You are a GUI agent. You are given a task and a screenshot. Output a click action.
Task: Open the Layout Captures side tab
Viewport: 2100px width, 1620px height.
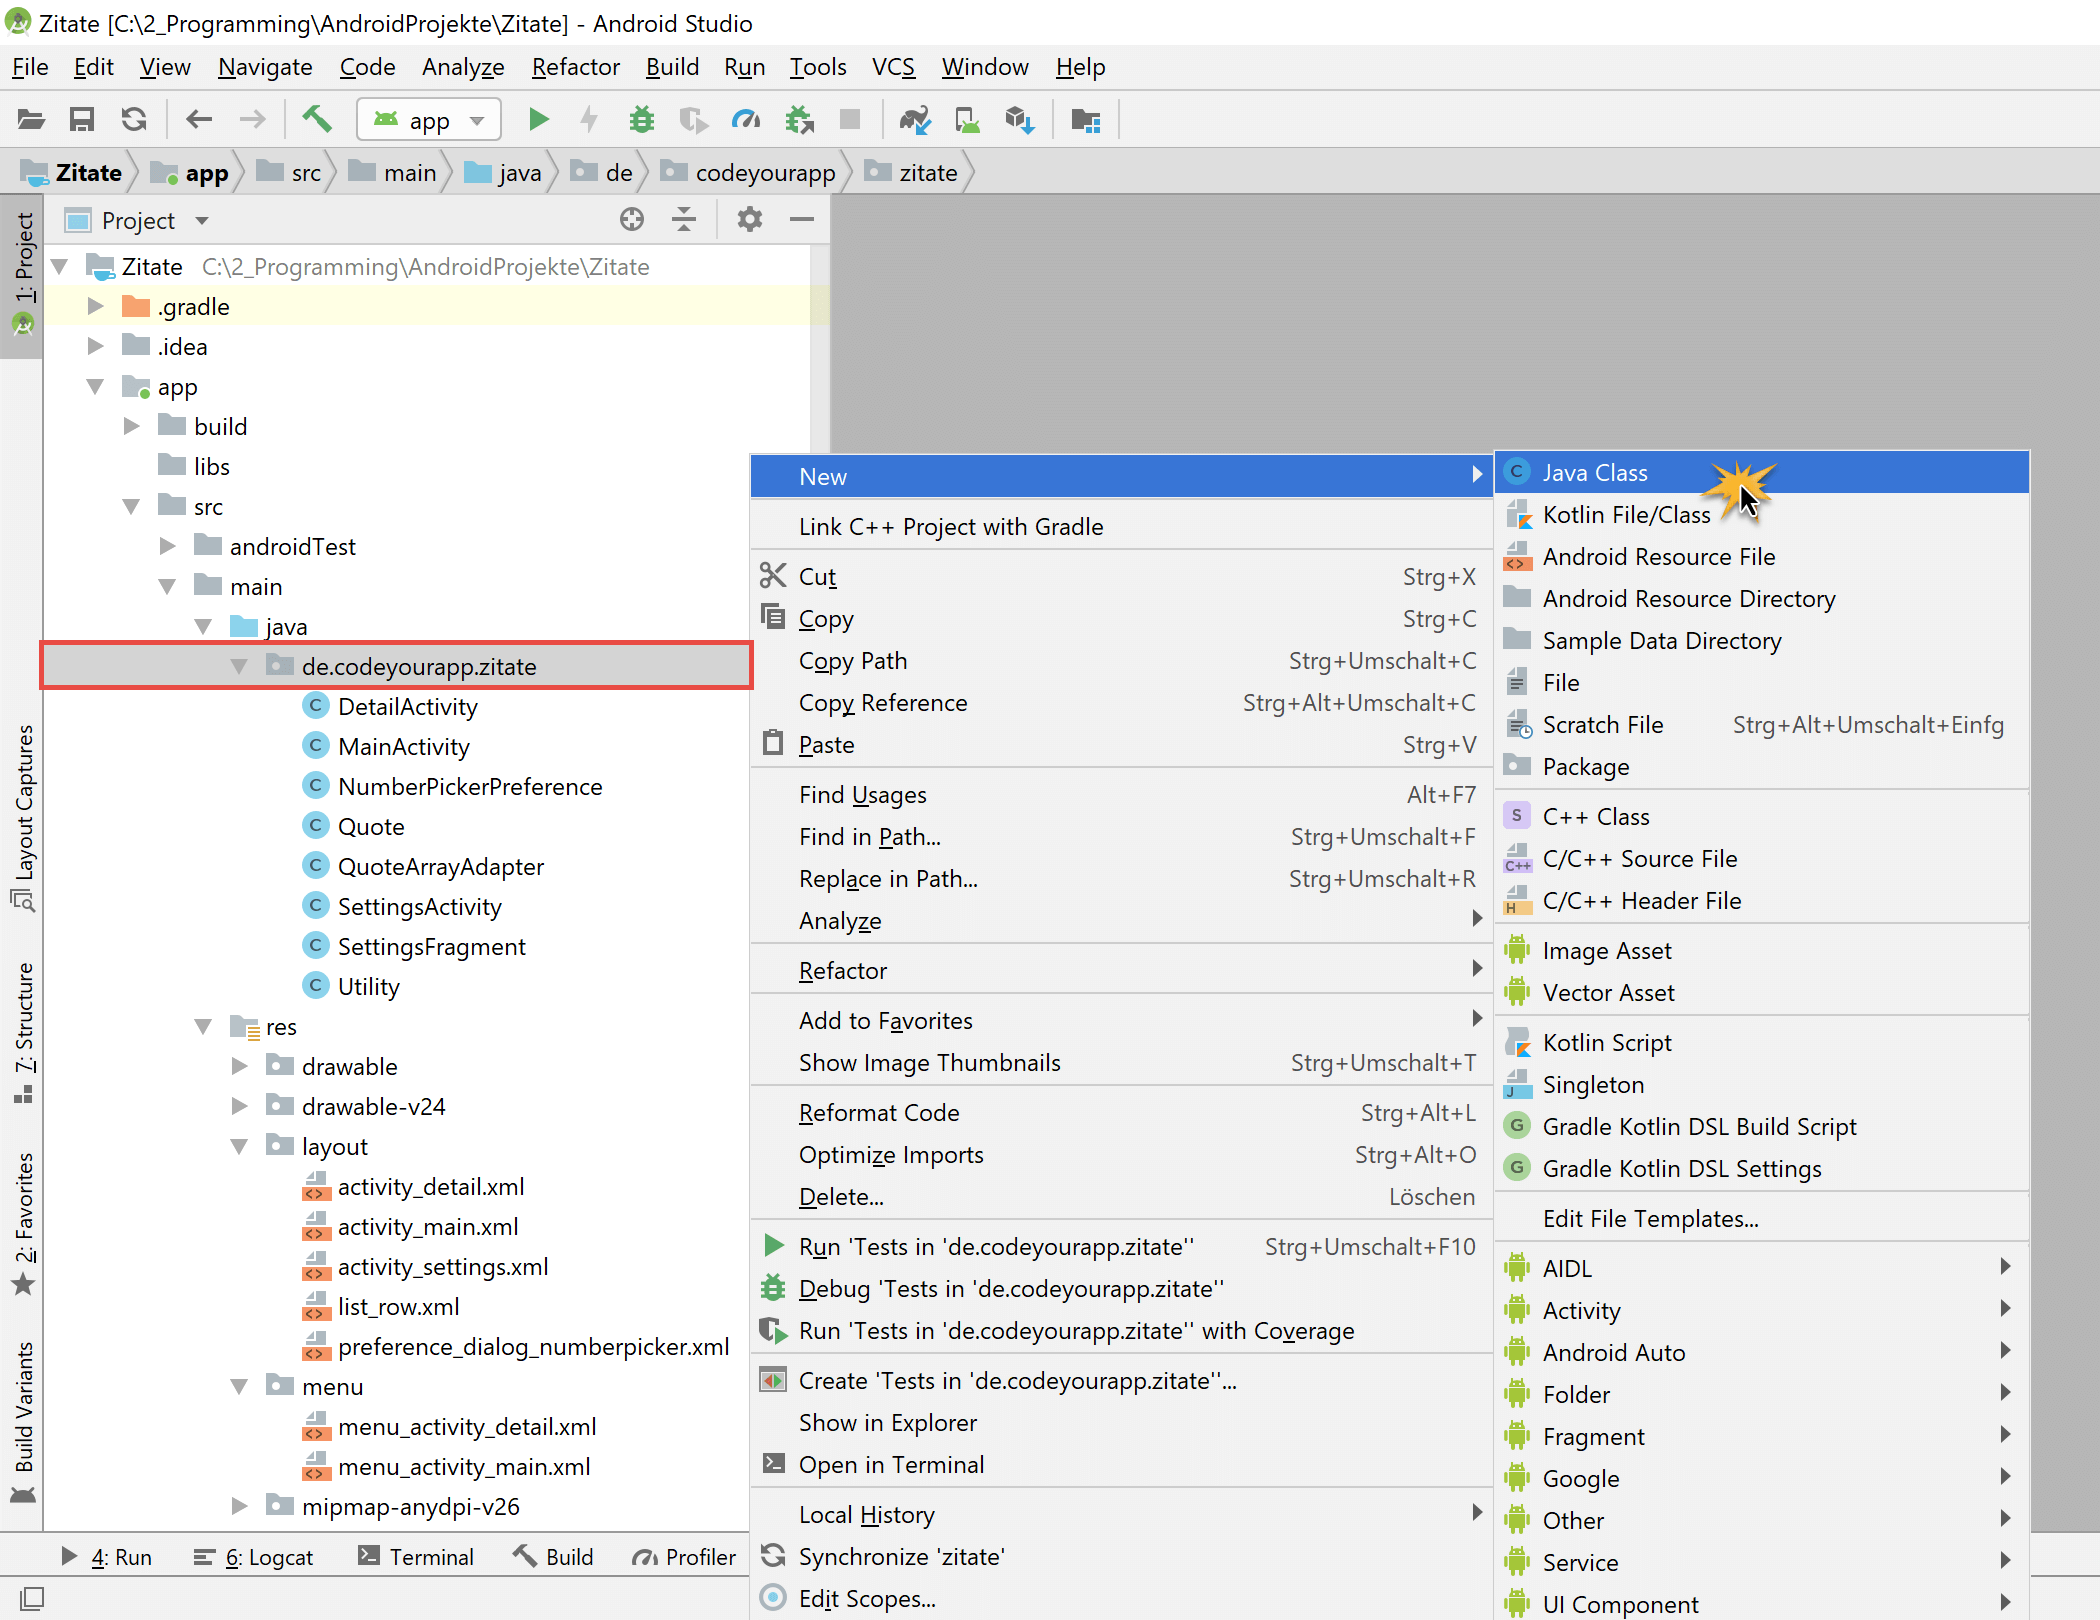click(x=23, y=817)
